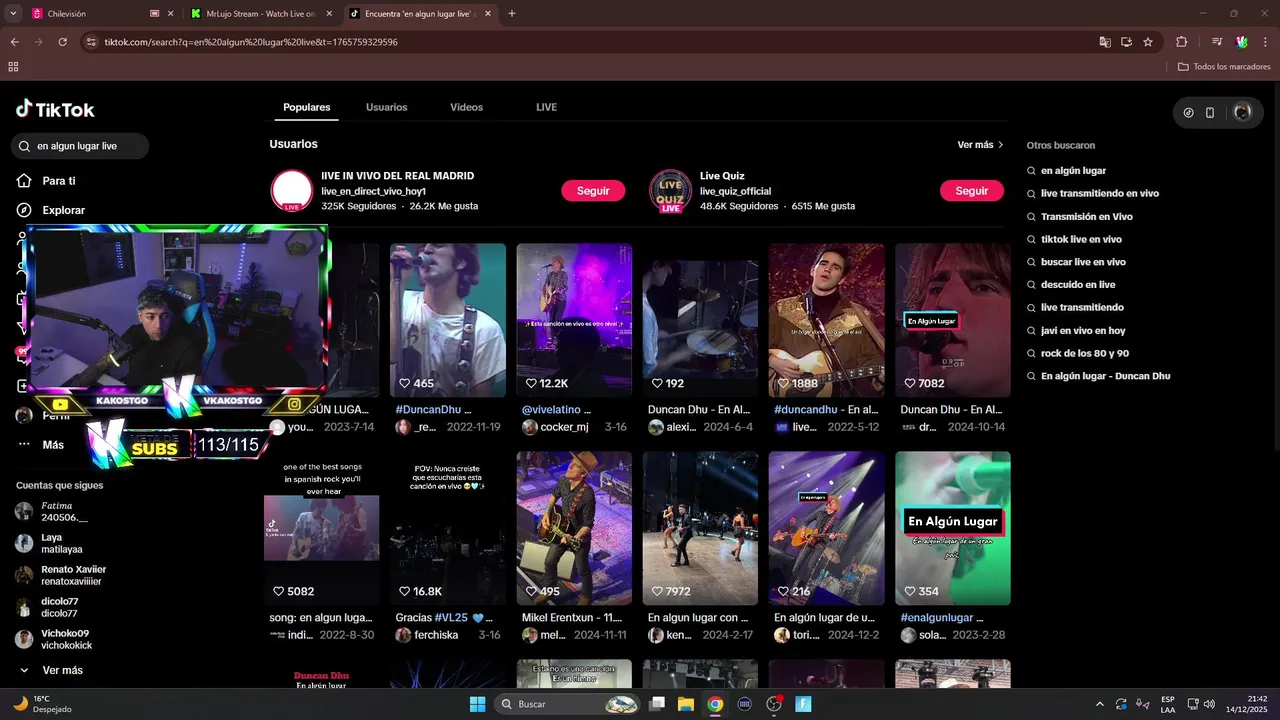Click the Chrome translate page icon
Image resolution: width=1280 pixels, height=720 pixels.
1105,42
